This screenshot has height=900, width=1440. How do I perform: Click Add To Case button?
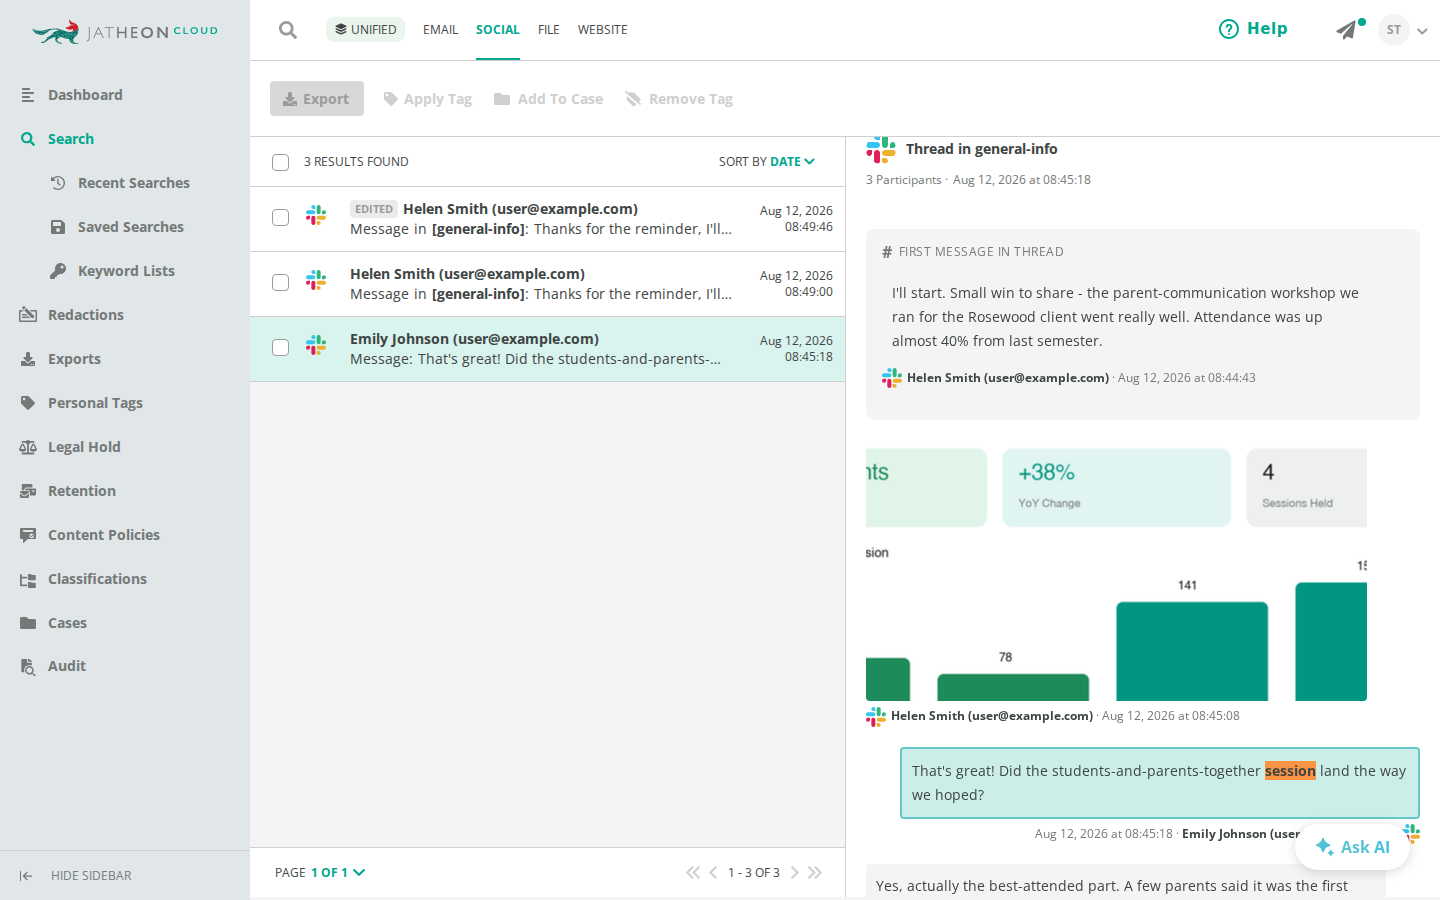[548, 99]
